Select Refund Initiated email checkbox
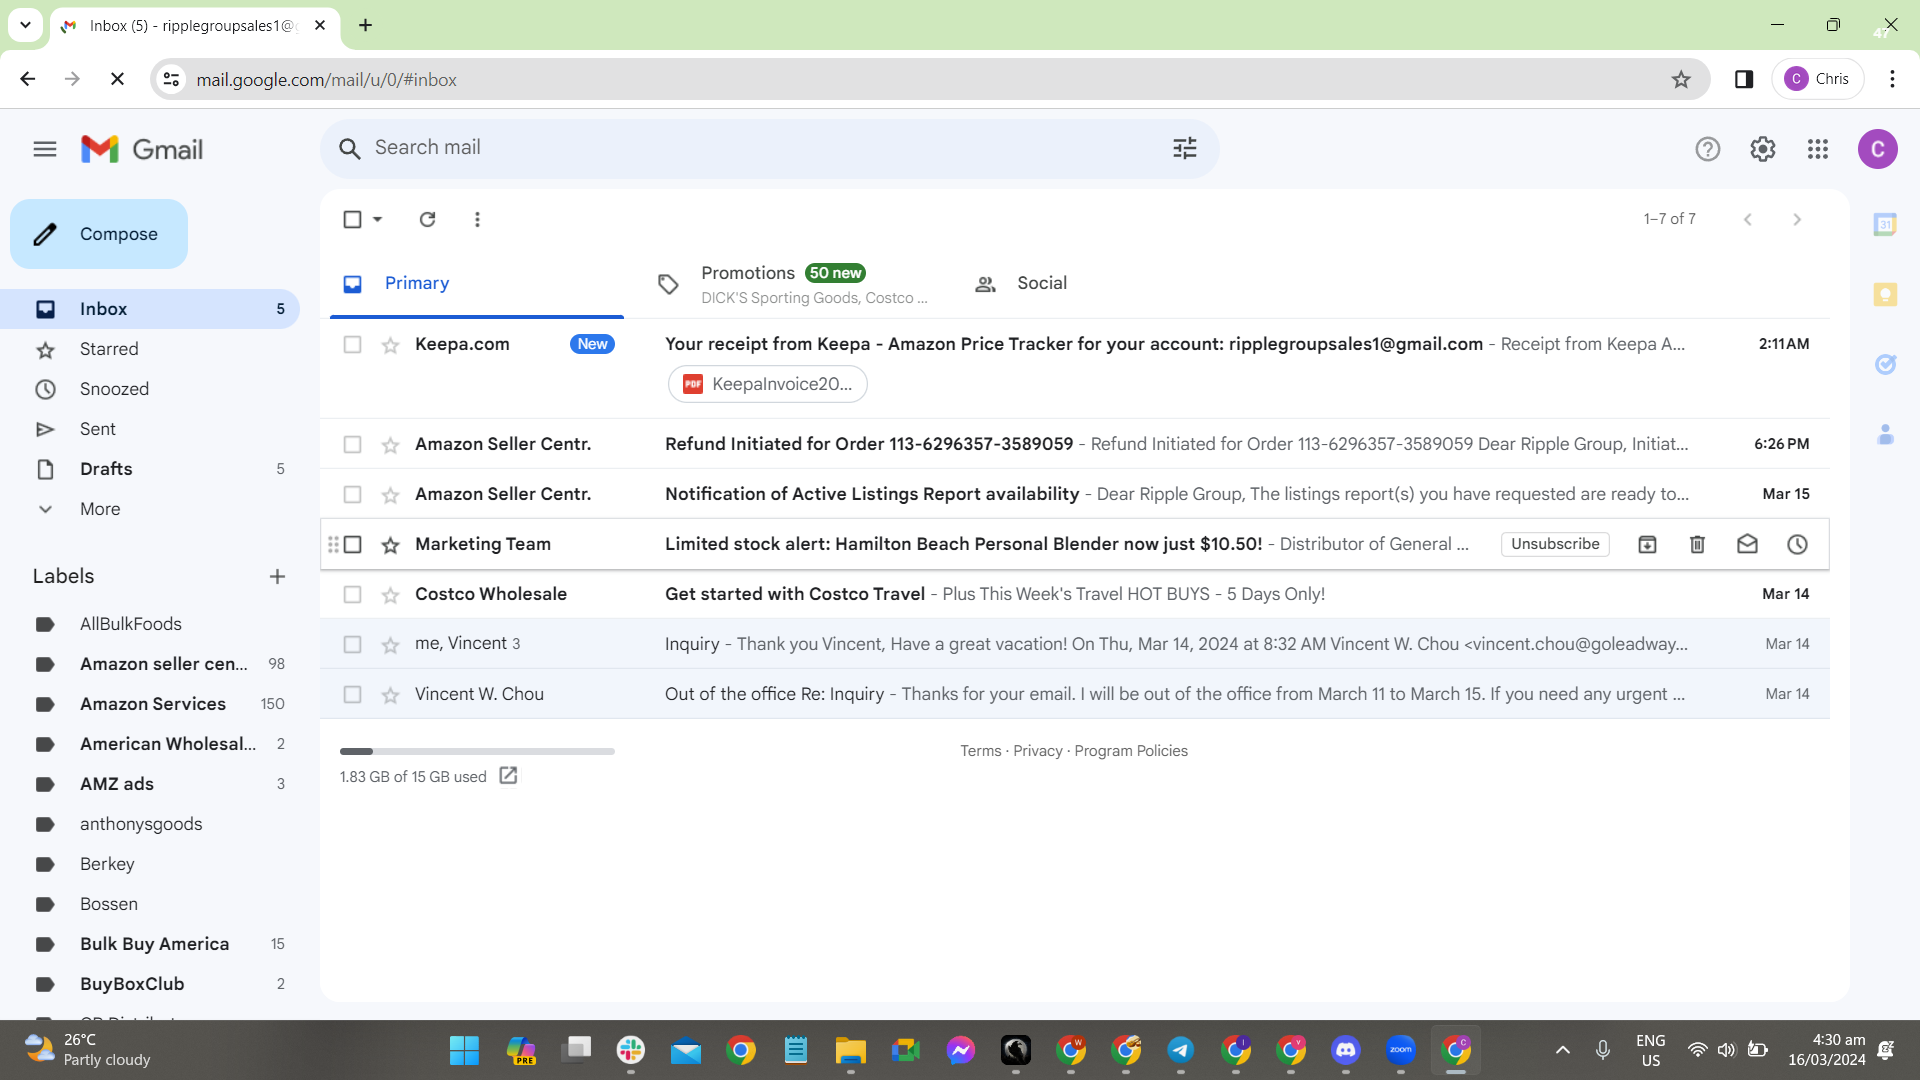Screen dimensions: 1920x1080 [352, 444]
